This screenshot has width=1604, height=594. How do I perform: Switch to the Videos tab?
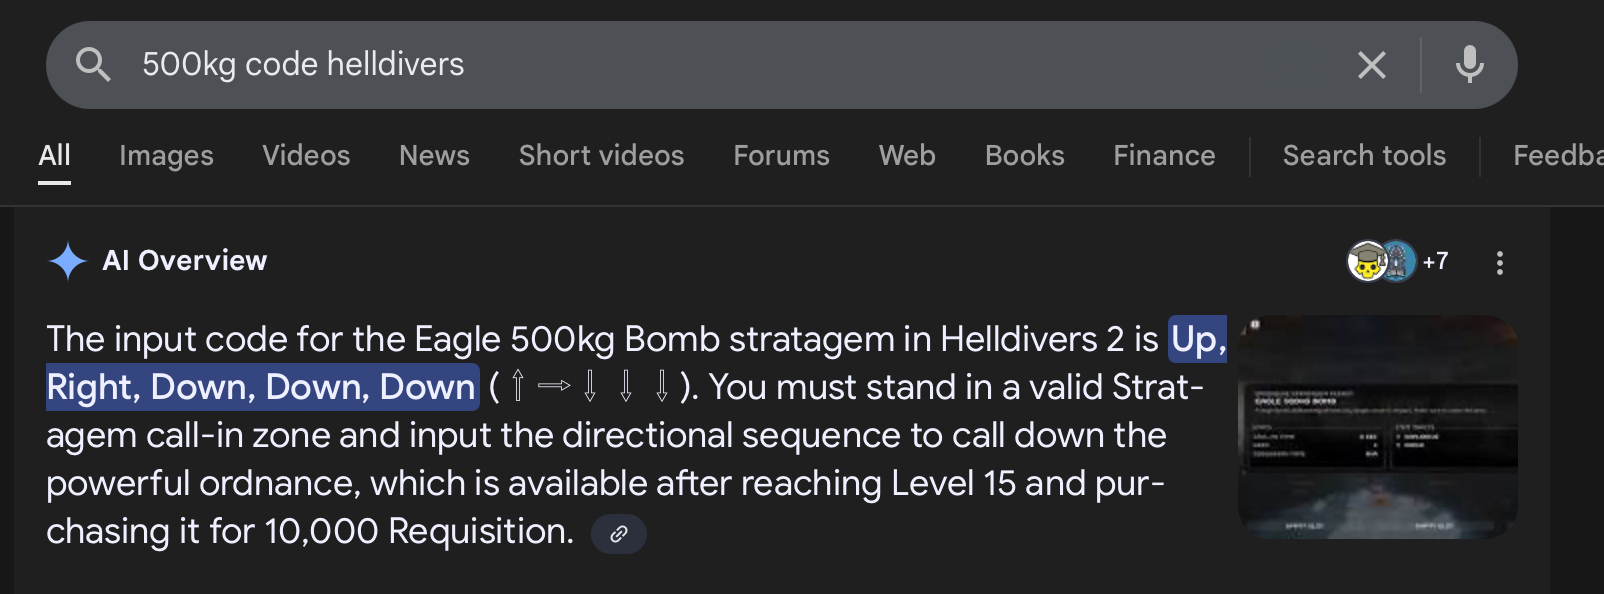306,155
